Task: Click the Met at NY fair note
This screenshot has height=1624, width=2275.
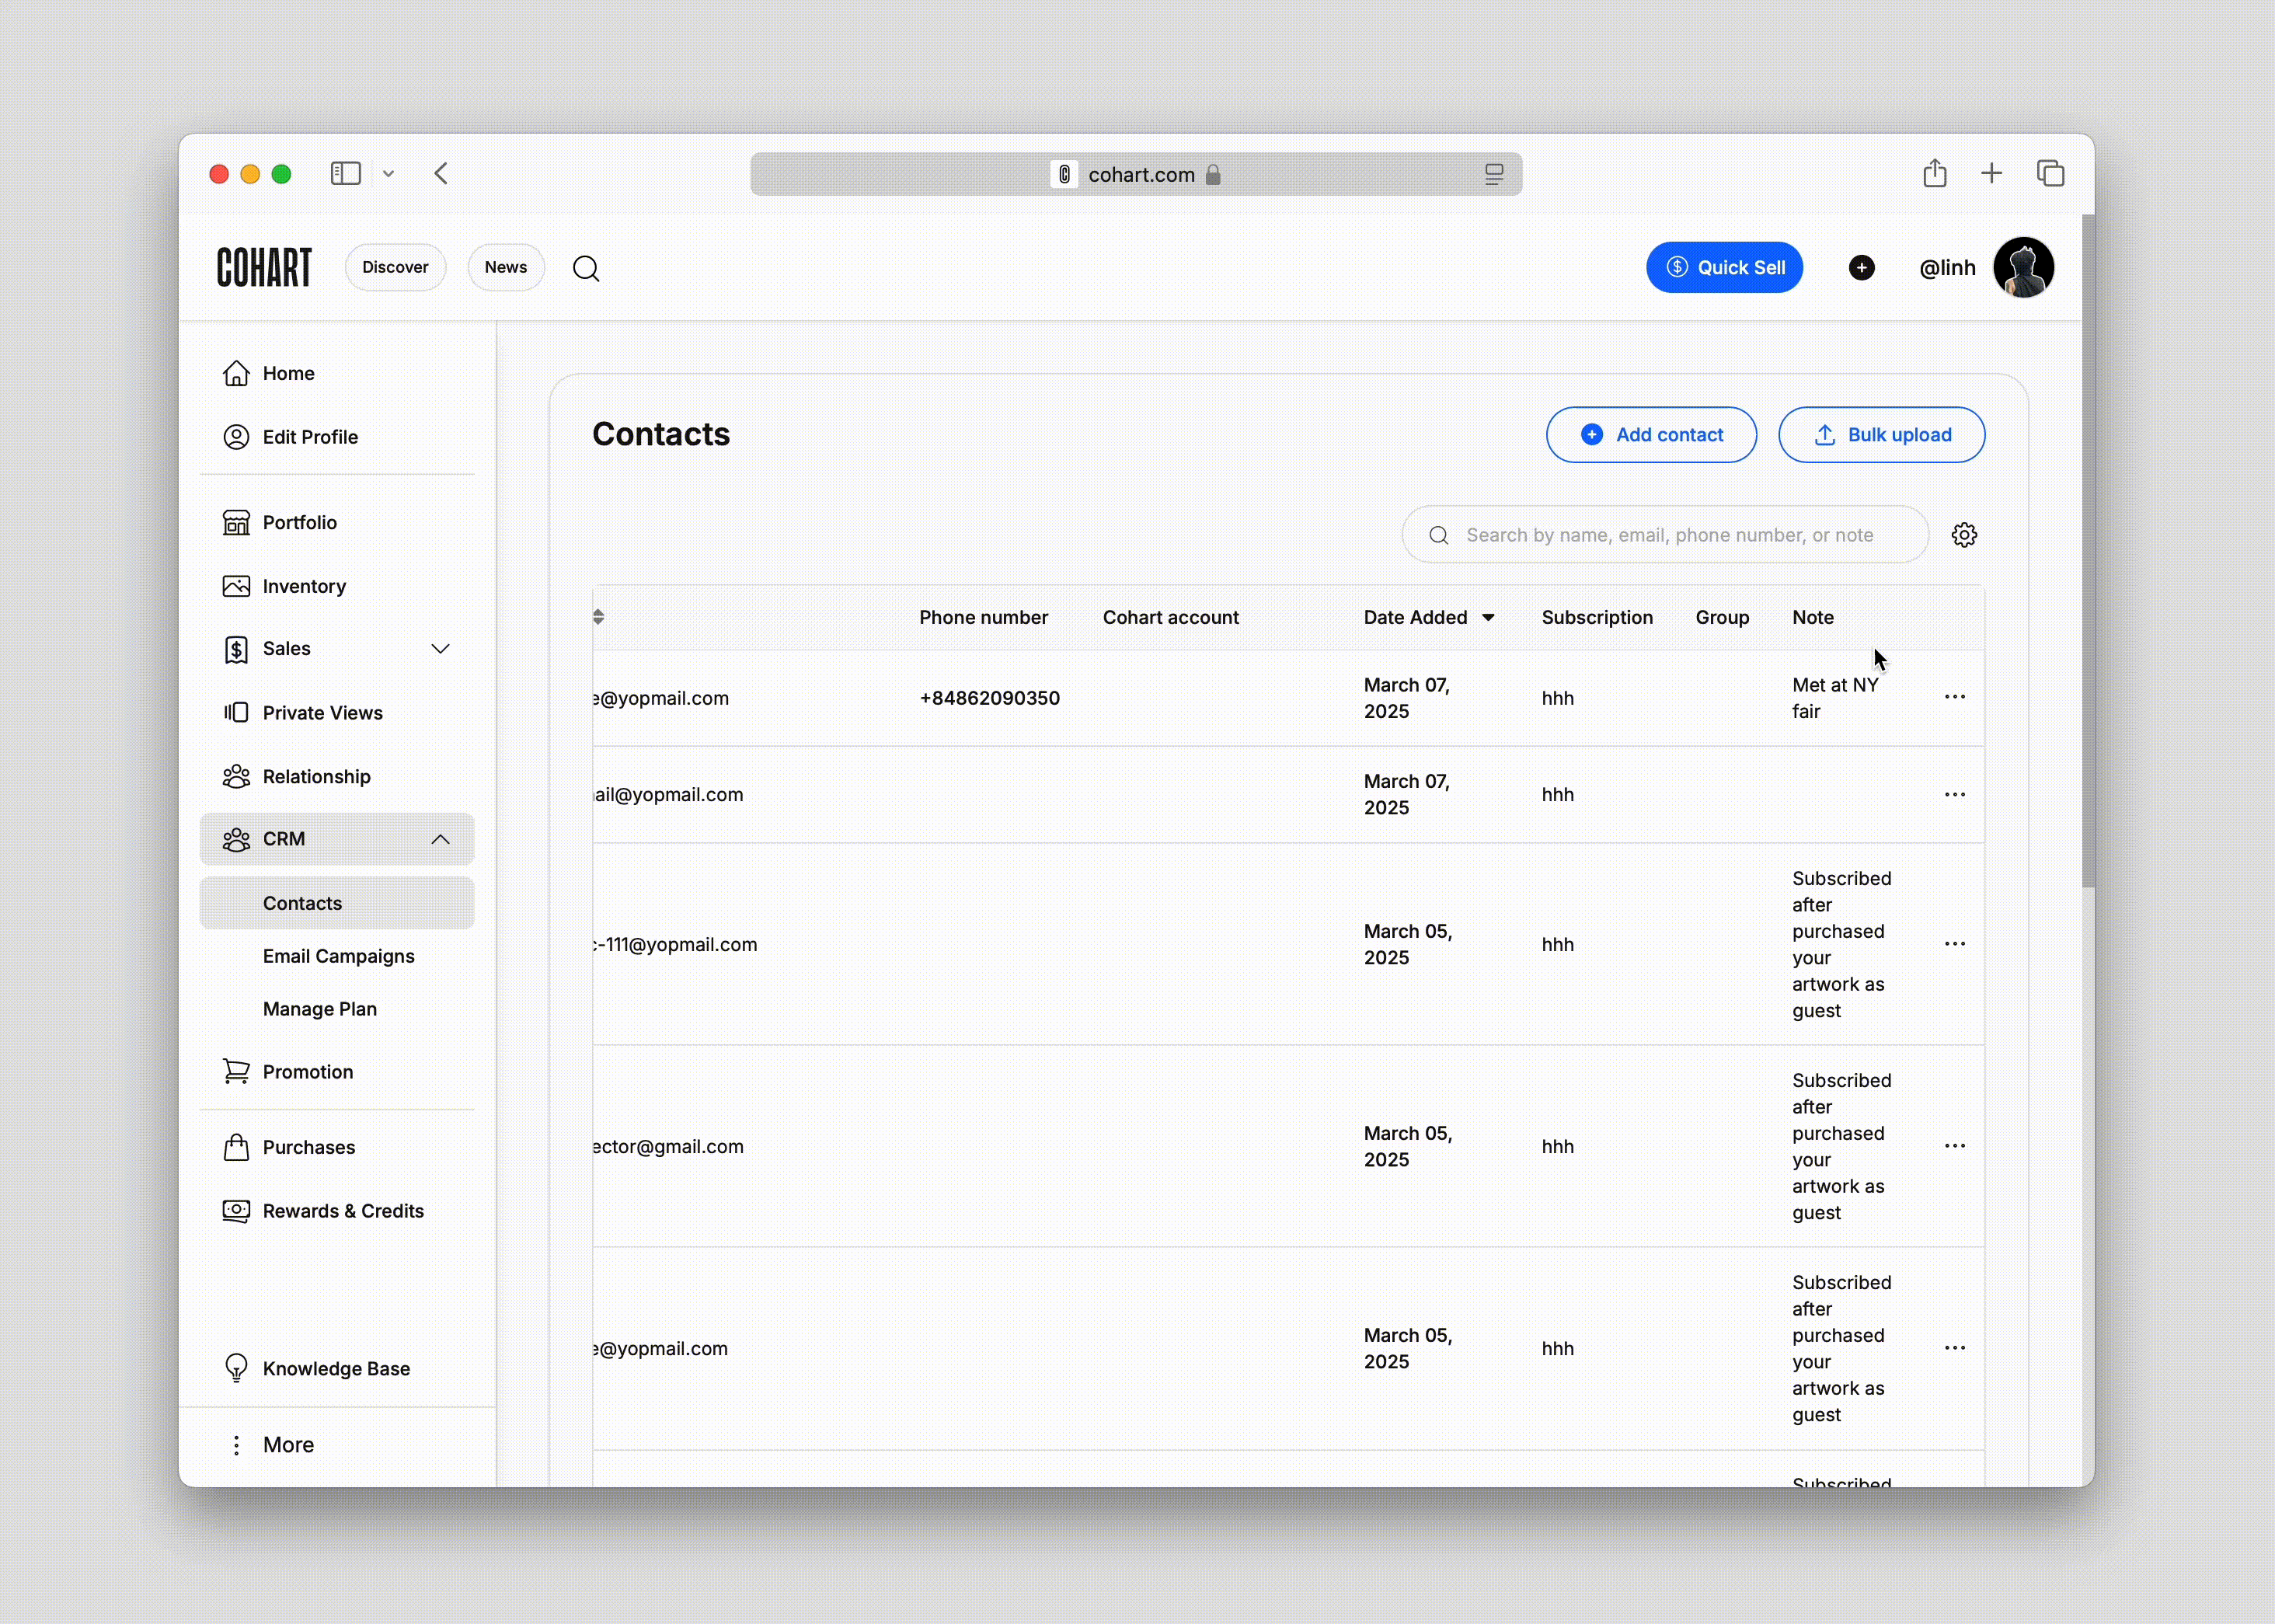Action: (x=1835, y=698)
